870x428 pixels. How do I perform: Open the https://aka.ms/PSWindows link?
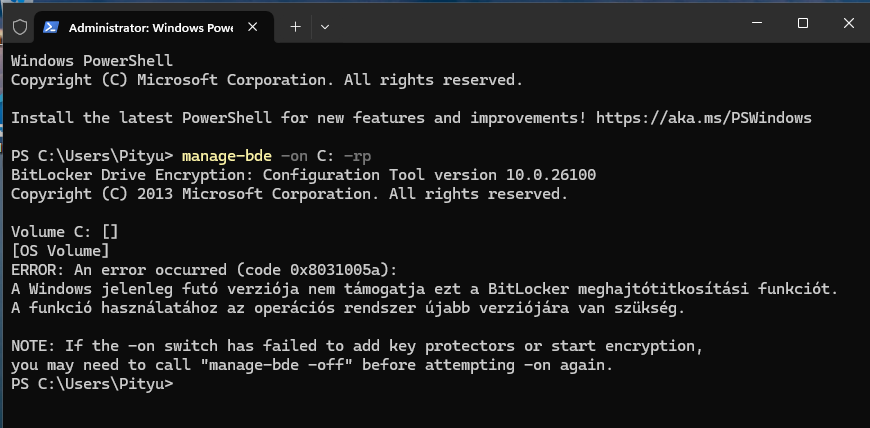[x=704, y=118]
